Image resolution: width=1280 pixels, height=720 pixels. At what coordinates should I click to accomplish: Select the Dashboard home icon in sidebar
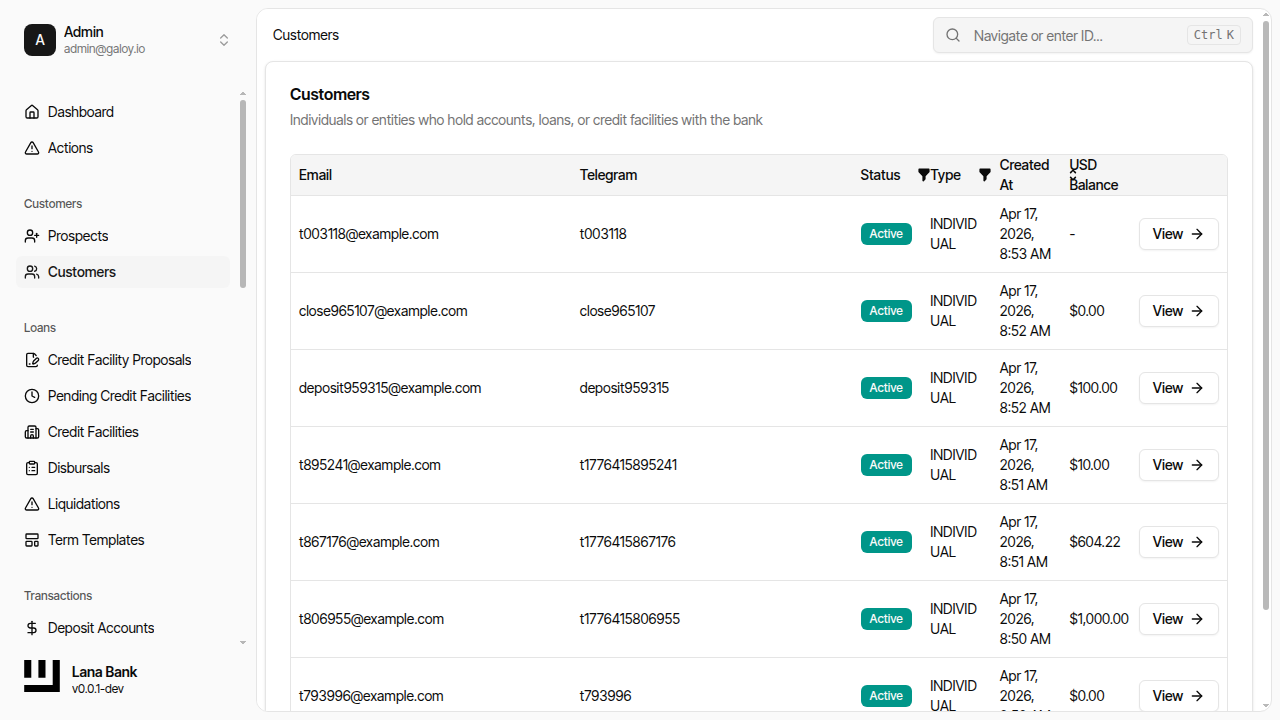[x=31, y=111]
